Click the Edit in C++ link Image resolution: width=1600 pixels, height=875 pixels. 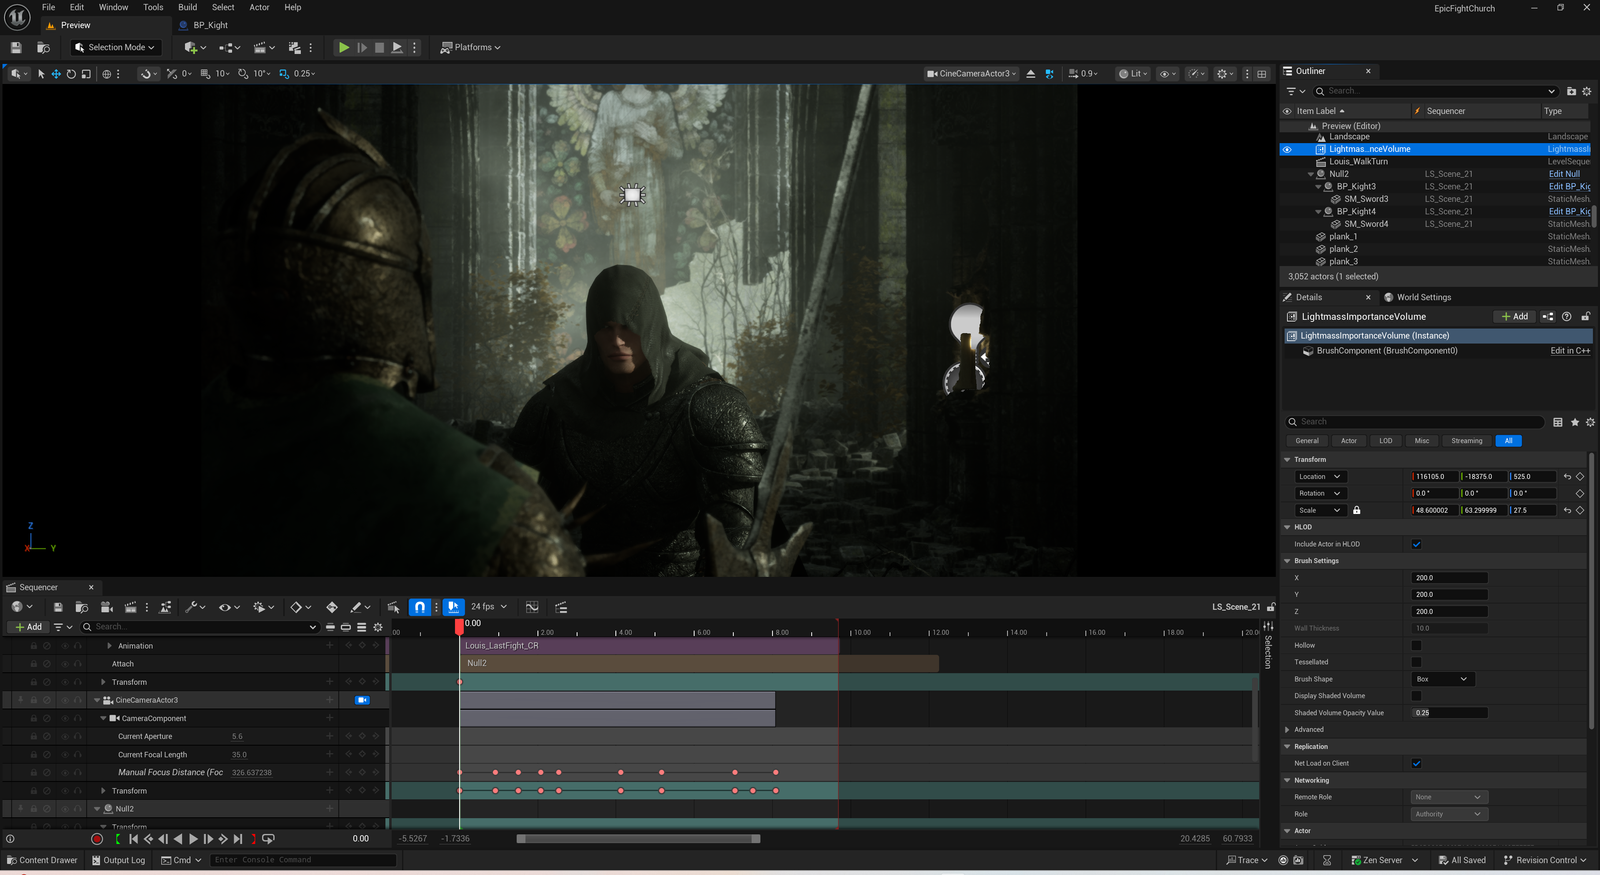[1569, 351]
